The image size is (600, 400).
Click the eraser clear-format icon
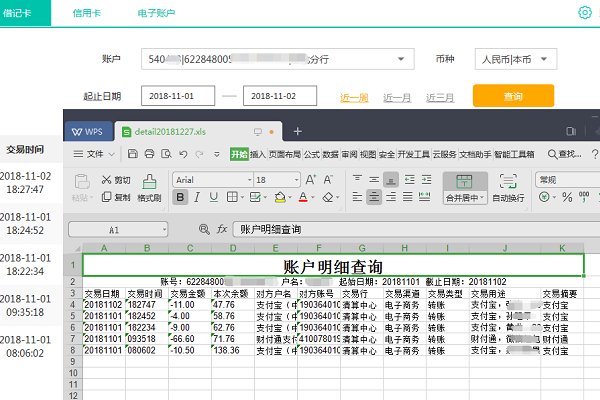[328, 197]
